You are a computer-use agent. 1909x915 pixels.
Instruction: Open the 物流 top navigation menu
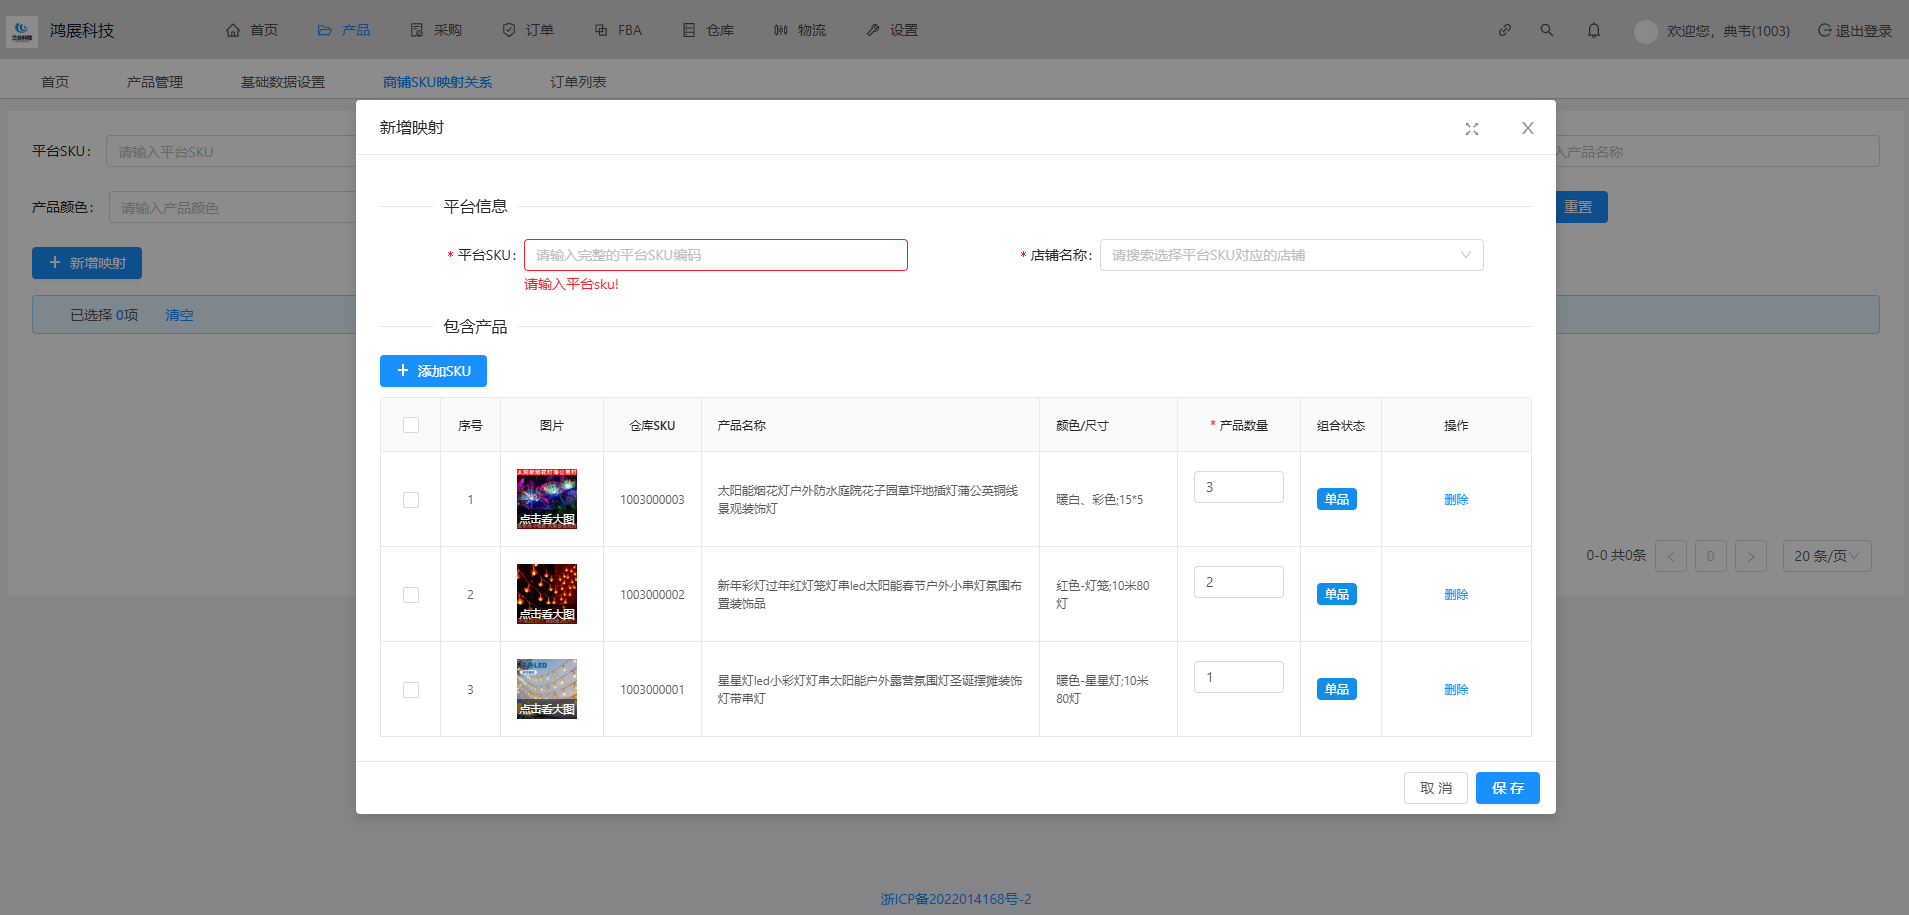click(800, 30)
